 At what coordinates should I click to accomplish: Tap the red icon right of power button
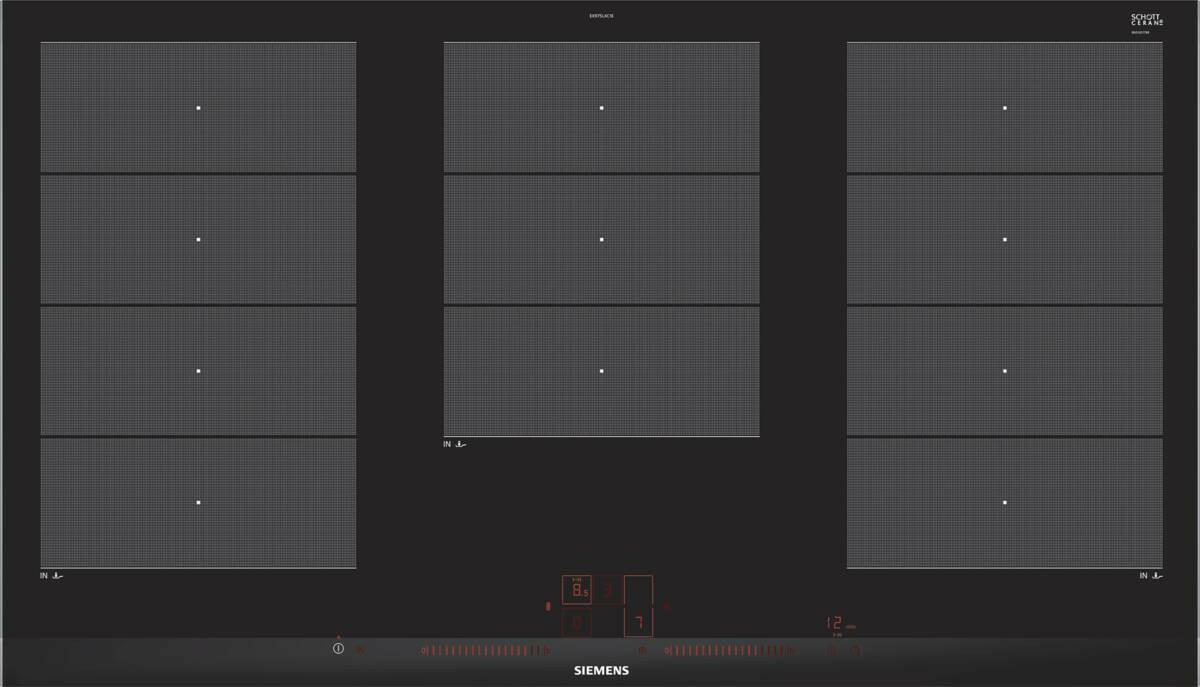click(361, 650)
